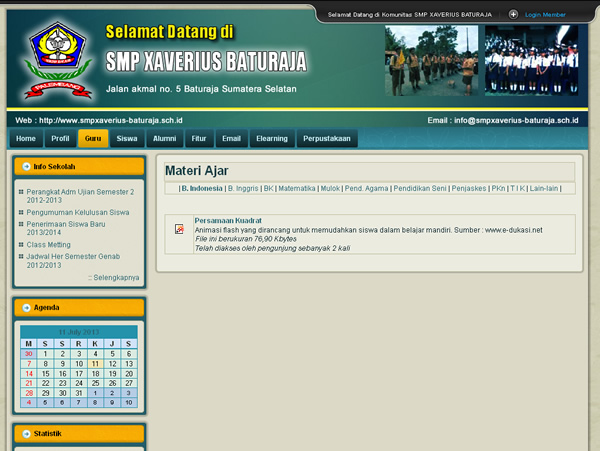This screenshot has width=600, height=451.
Task: Click the plus icon beside Login Member
Action: [x=513, y=15]
